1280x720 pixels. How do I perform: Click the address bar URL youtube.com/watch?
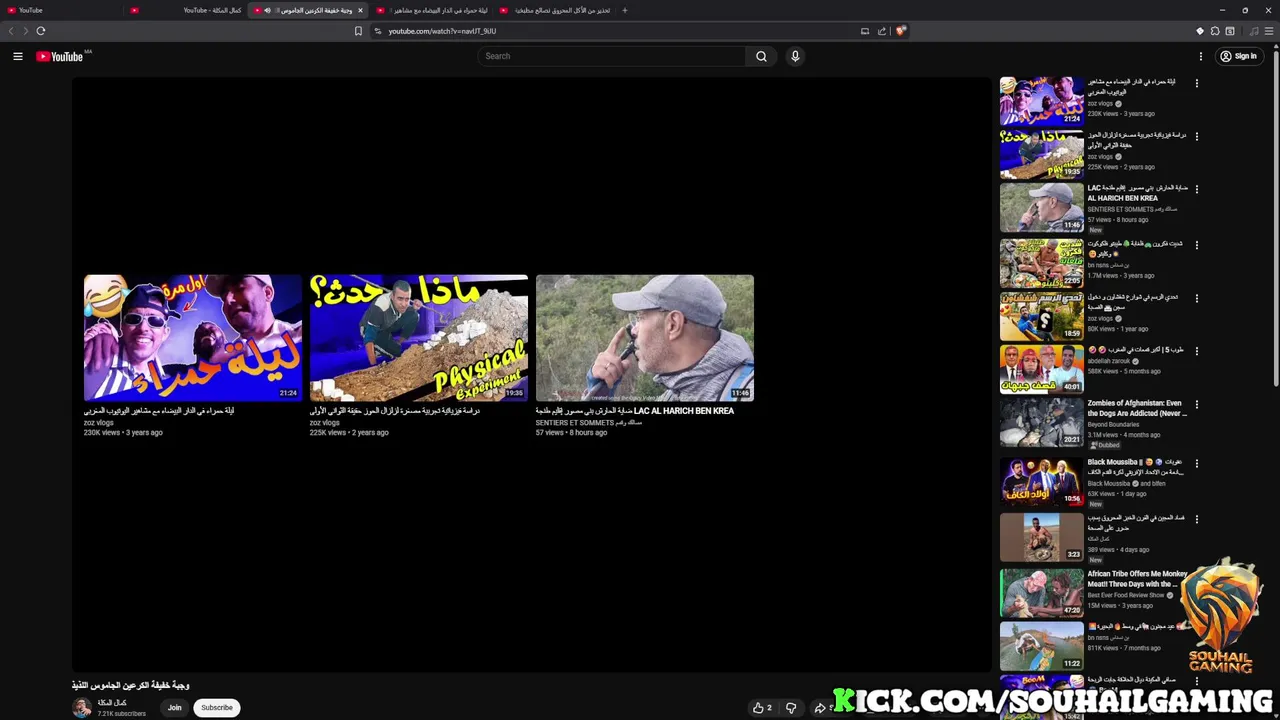tap(442, 31)
